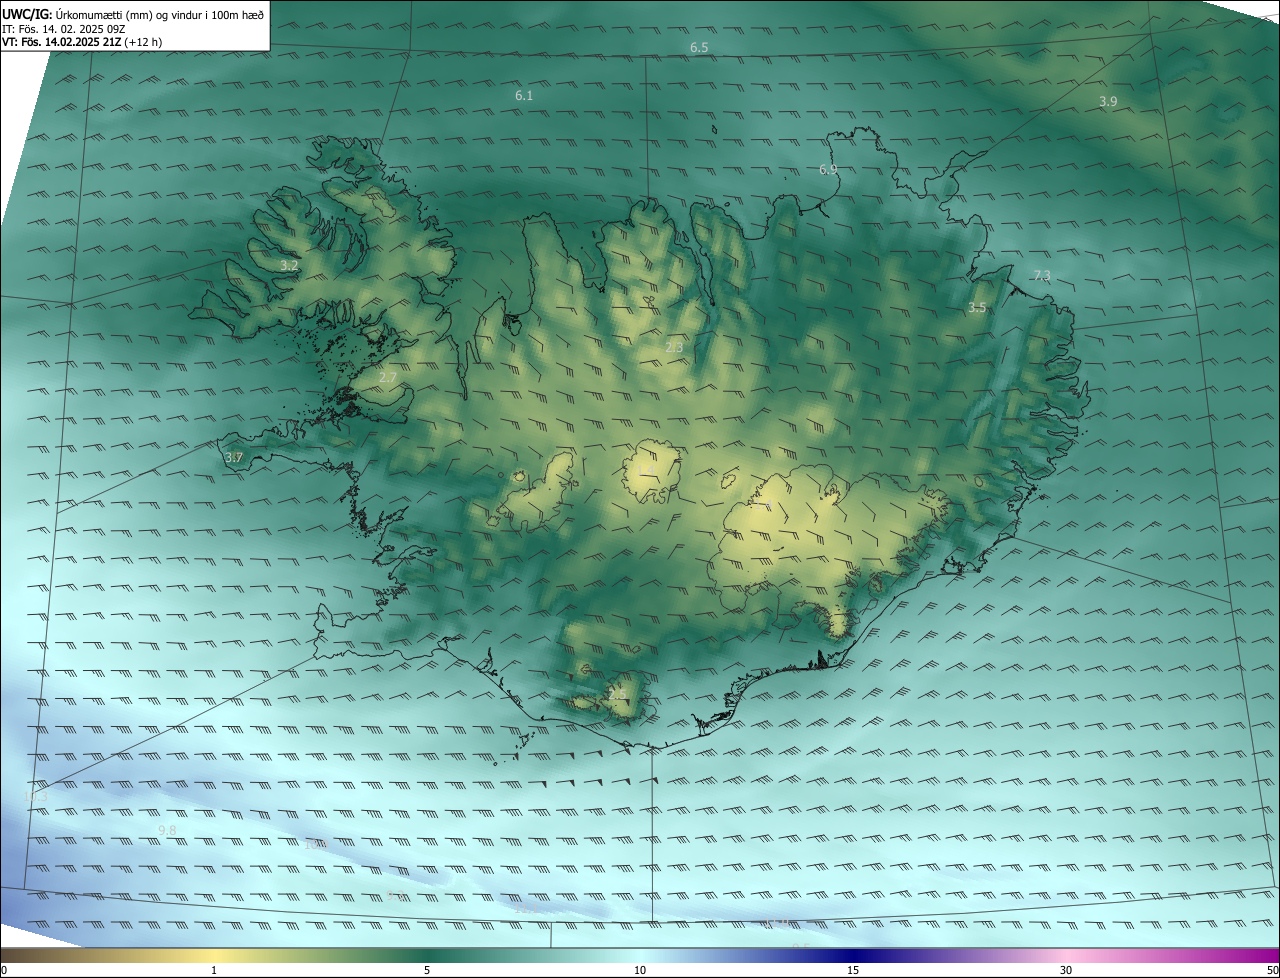The height and width of the screenshot is (978, 1280).
Task: Click the 9.8 value in the southwest ocean
Action: [167, 831]
